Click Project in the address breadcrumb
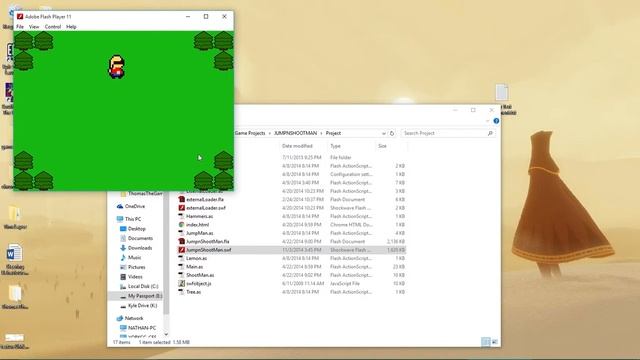640x360 pixels. (333, 133)
